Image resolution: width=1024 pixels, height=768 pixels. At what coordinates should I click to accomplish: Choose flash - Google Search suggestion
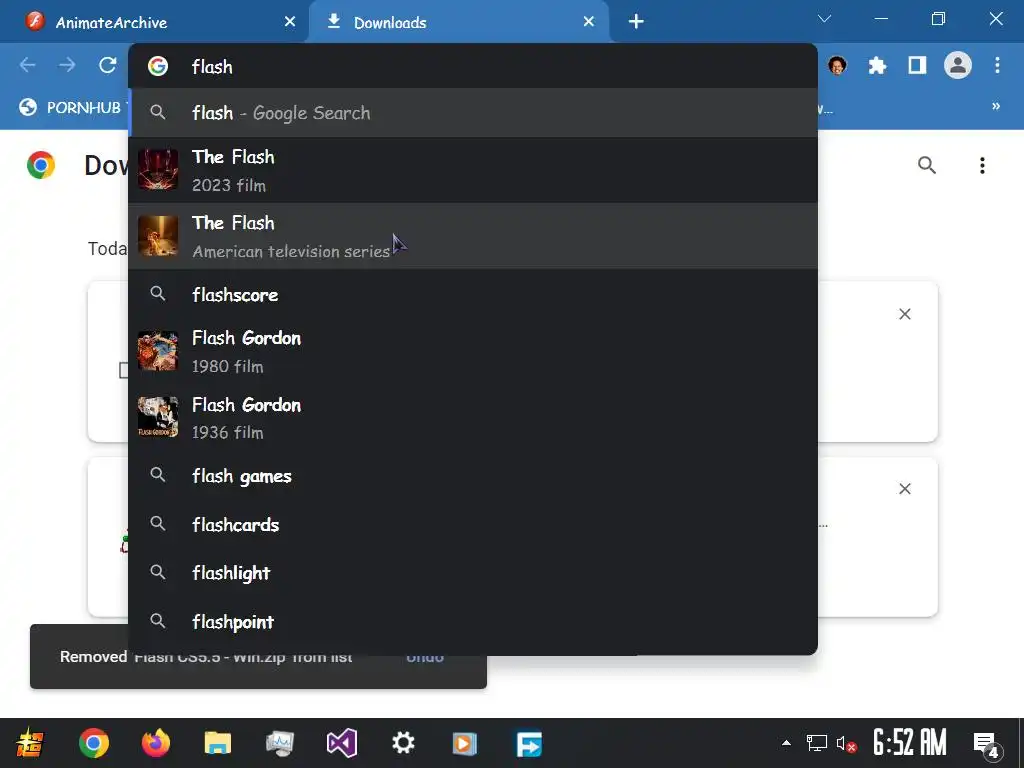pyautogui.click(x=473, y=113)
